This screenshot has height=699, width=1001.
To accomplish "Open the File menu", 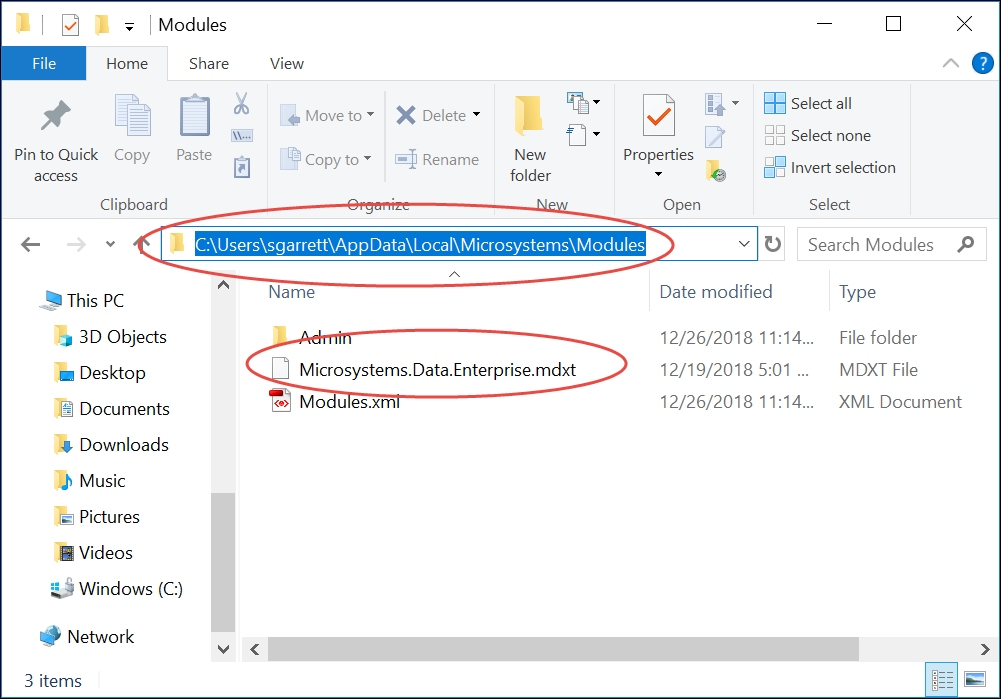I will tap(44, 63).
